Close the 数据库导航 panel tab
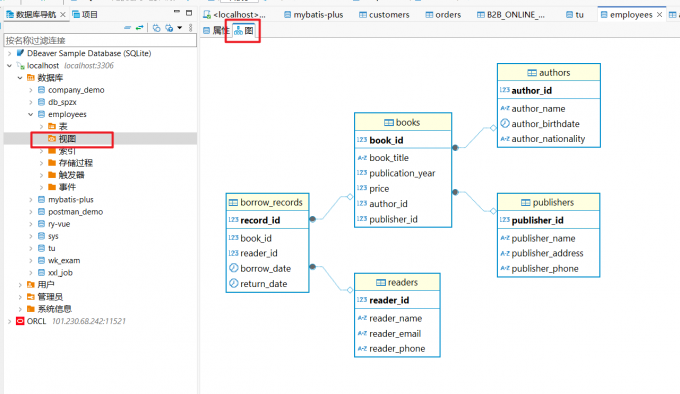The height and width of the screenshot is (394, 680). tap(63, 14)
